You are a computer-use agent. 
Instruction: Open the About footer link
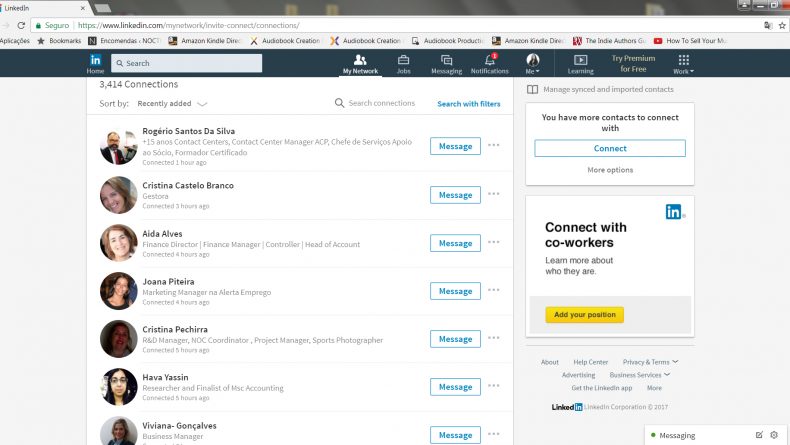click(x=550, y=362)
